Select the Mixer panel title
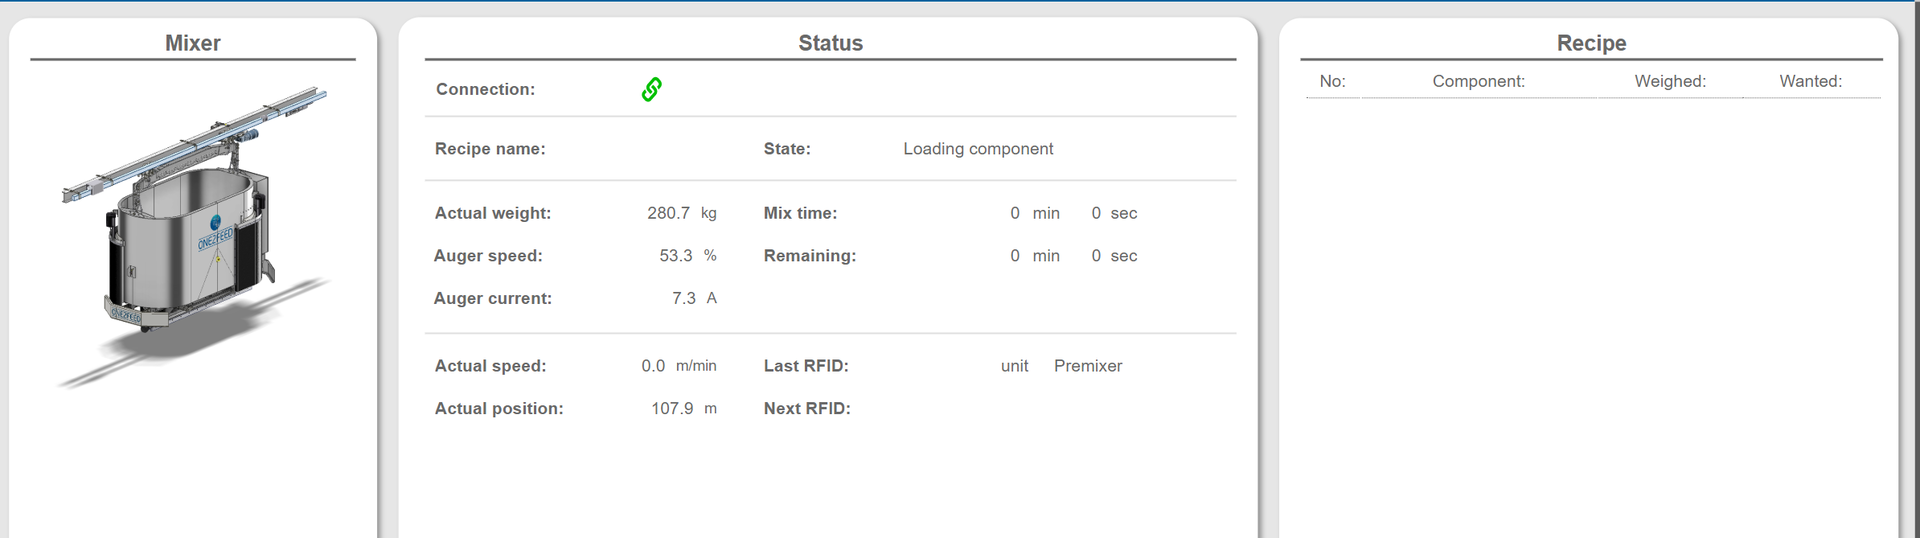1920x538 pixels. [193, 43]
